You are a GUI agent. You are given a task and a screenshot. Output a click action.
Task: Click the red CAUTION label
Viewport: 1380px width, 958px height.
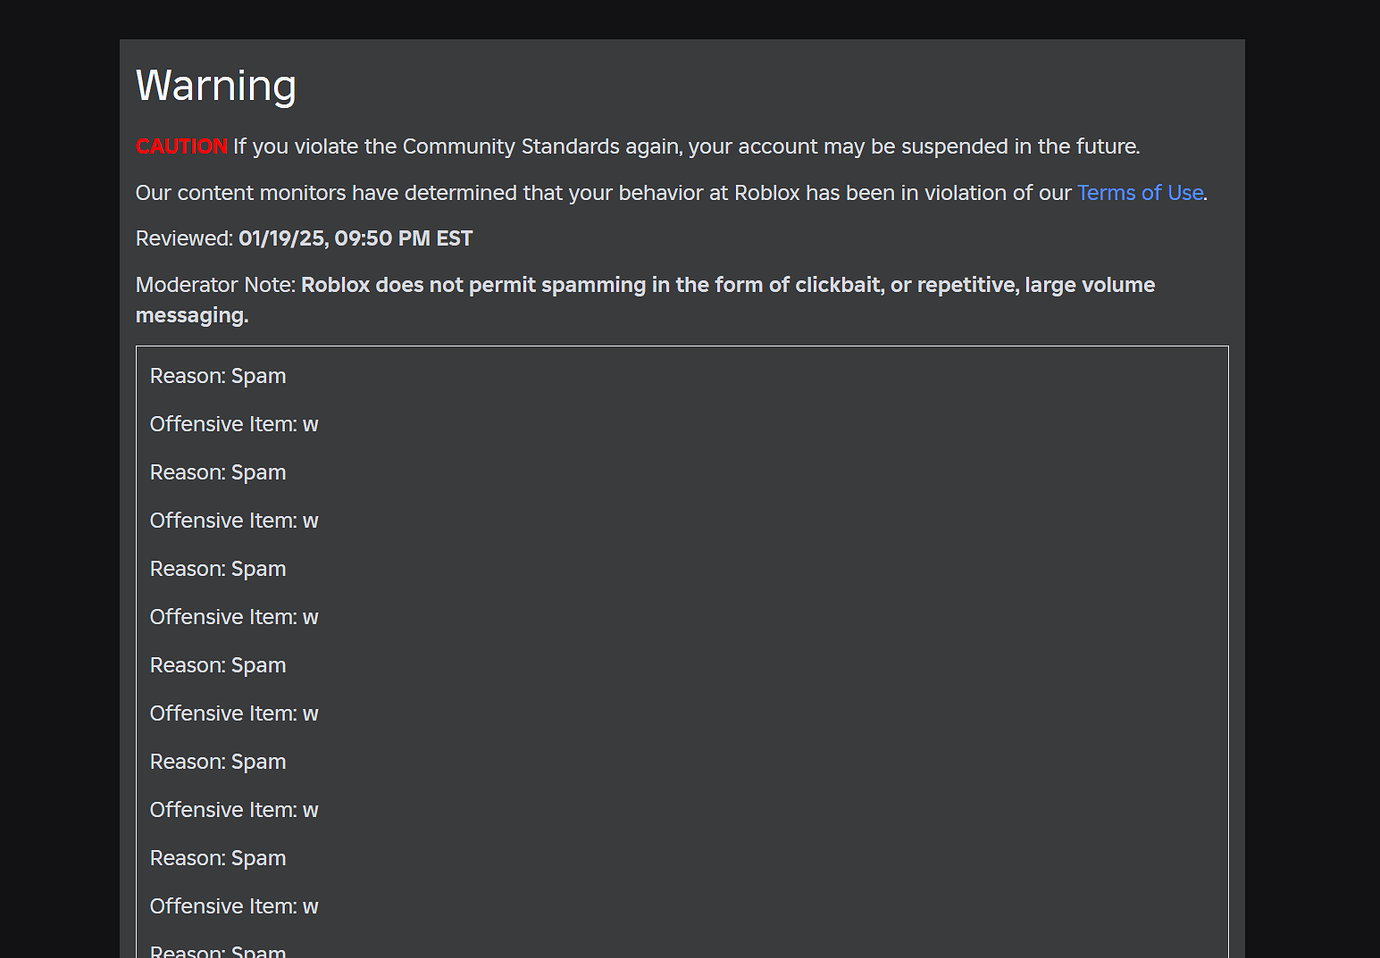coord(181,146)
